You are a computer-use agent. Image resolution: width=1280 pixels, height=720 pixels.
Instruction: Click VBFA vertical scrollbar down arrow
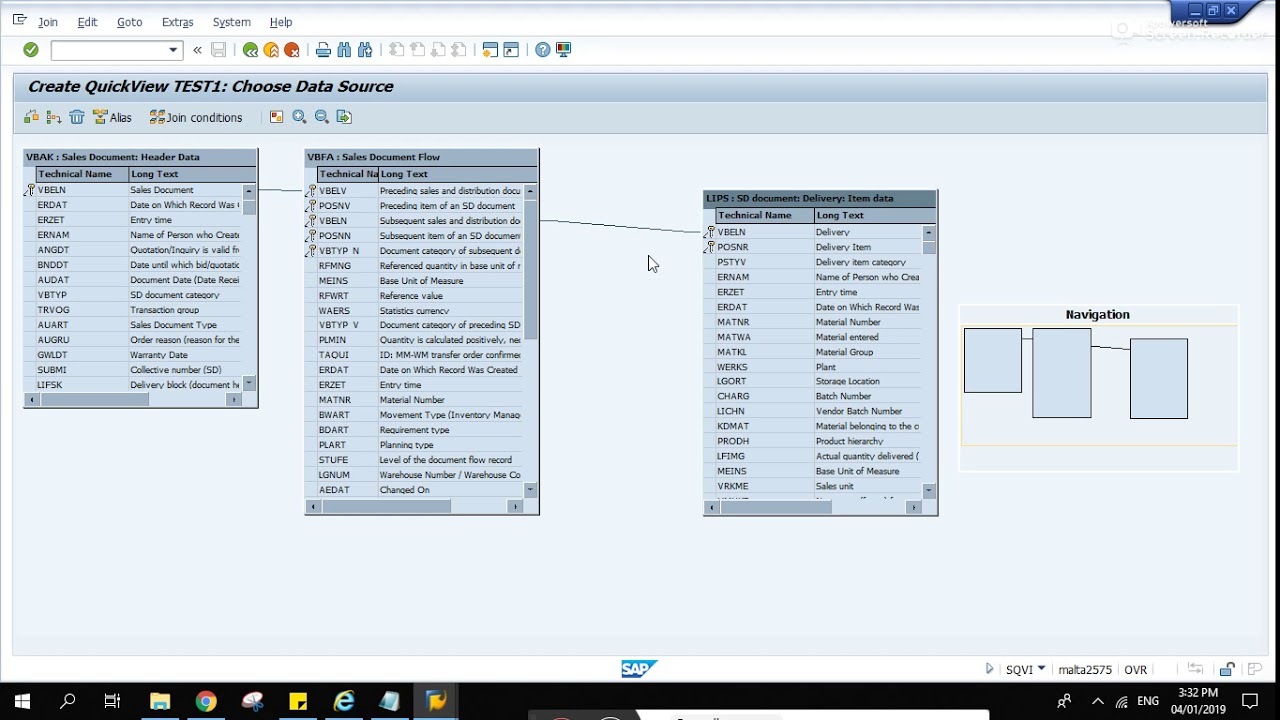pyautogui.click(x=530, y=490)
